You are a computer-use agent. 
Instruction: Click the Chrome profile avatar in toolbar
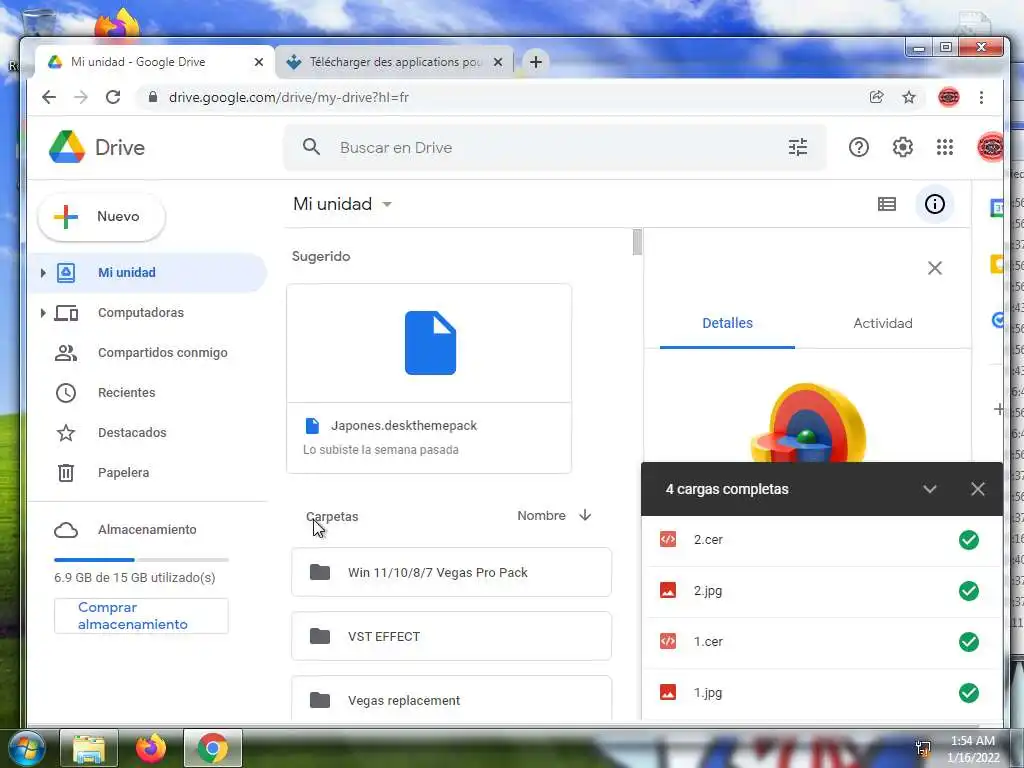click(x=948, y=97)
